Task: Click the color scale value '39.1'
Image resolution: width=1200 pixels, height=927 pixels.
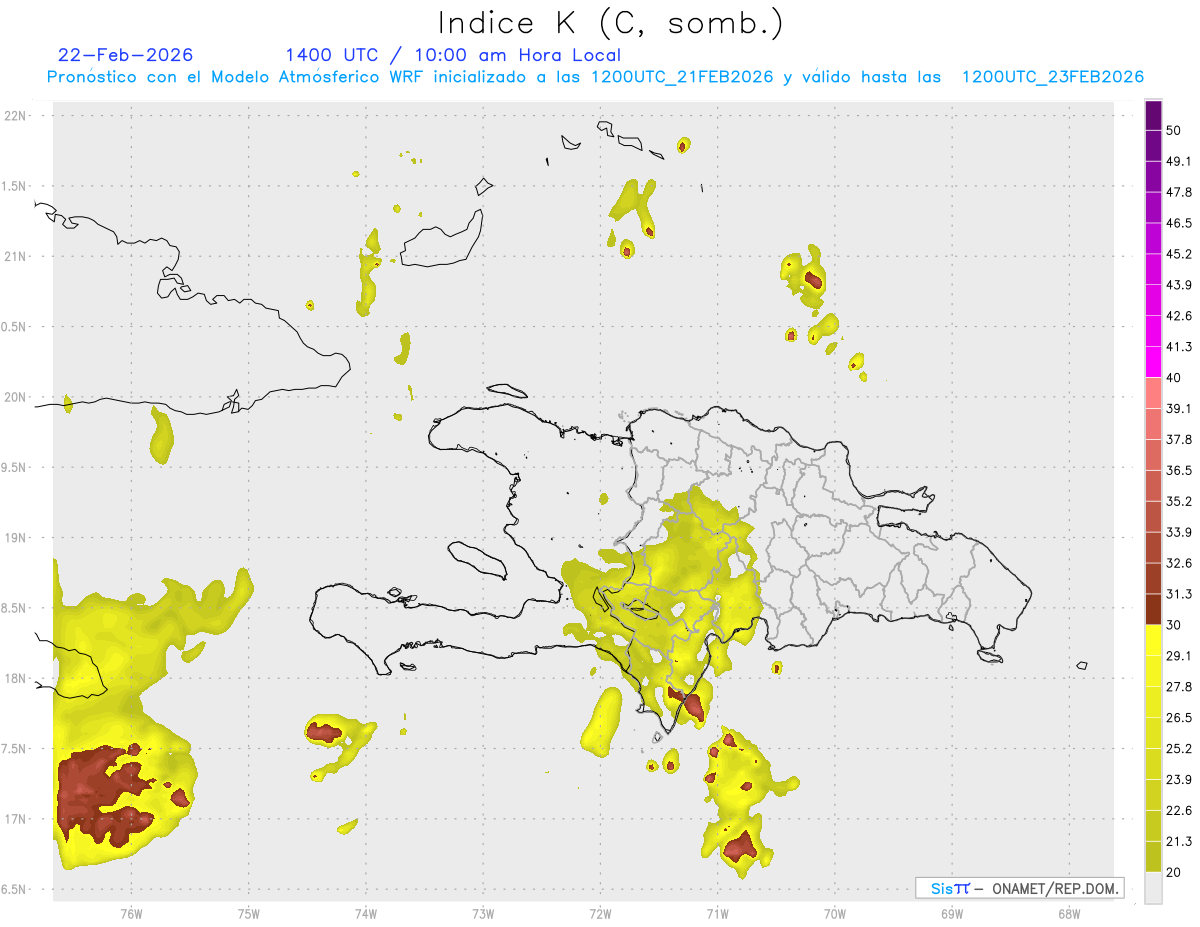Action: click(x=1179, y=408)
